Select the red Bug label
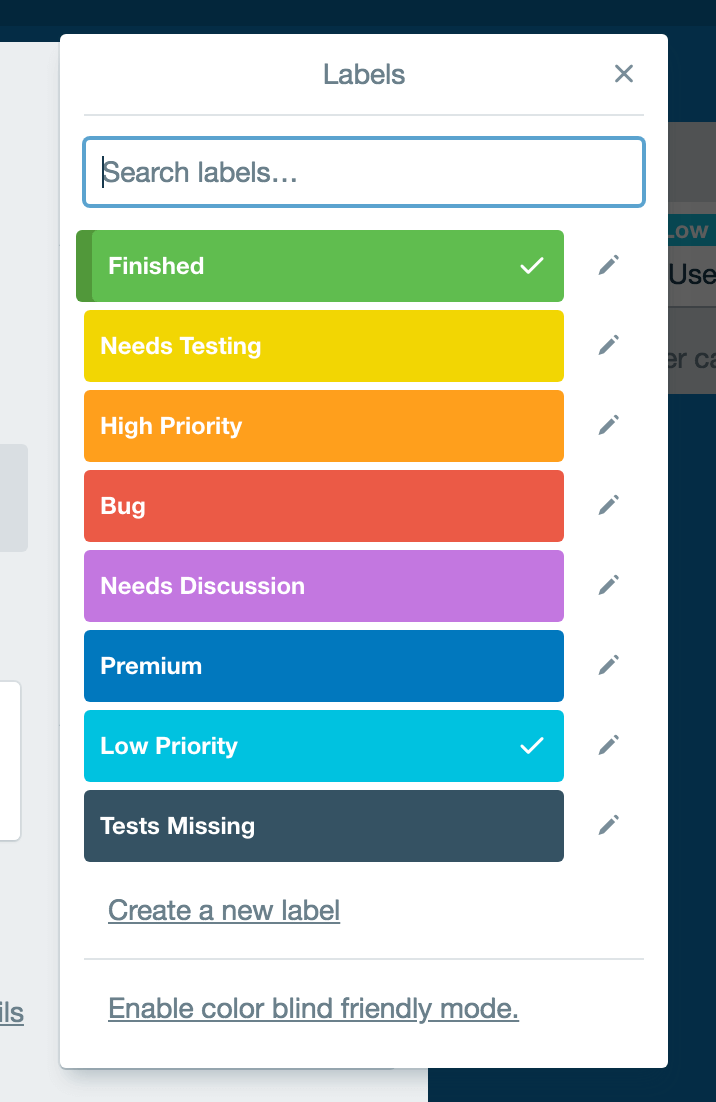716x1102 pixels. (x=324, y=506)
